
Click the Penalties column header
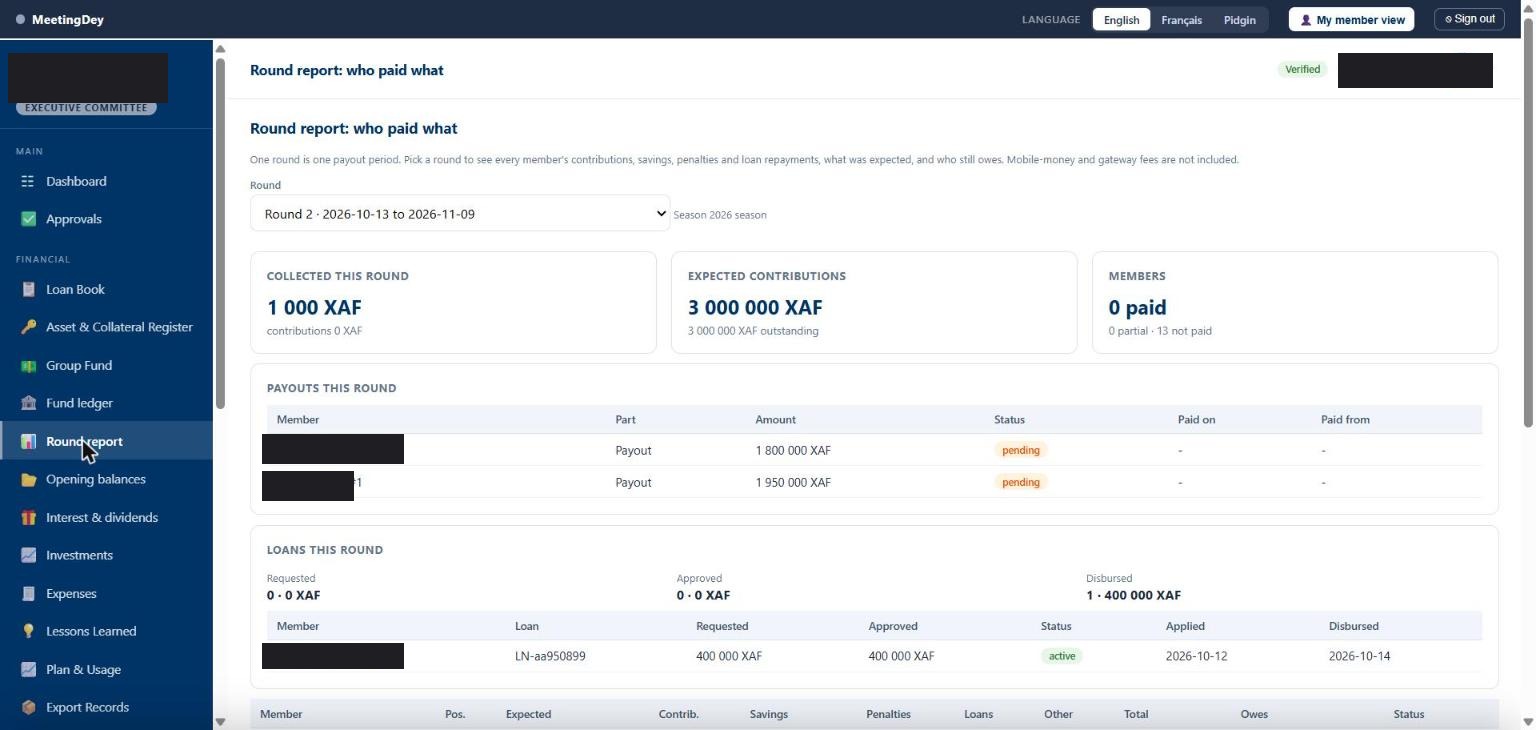tap(888, 714)
